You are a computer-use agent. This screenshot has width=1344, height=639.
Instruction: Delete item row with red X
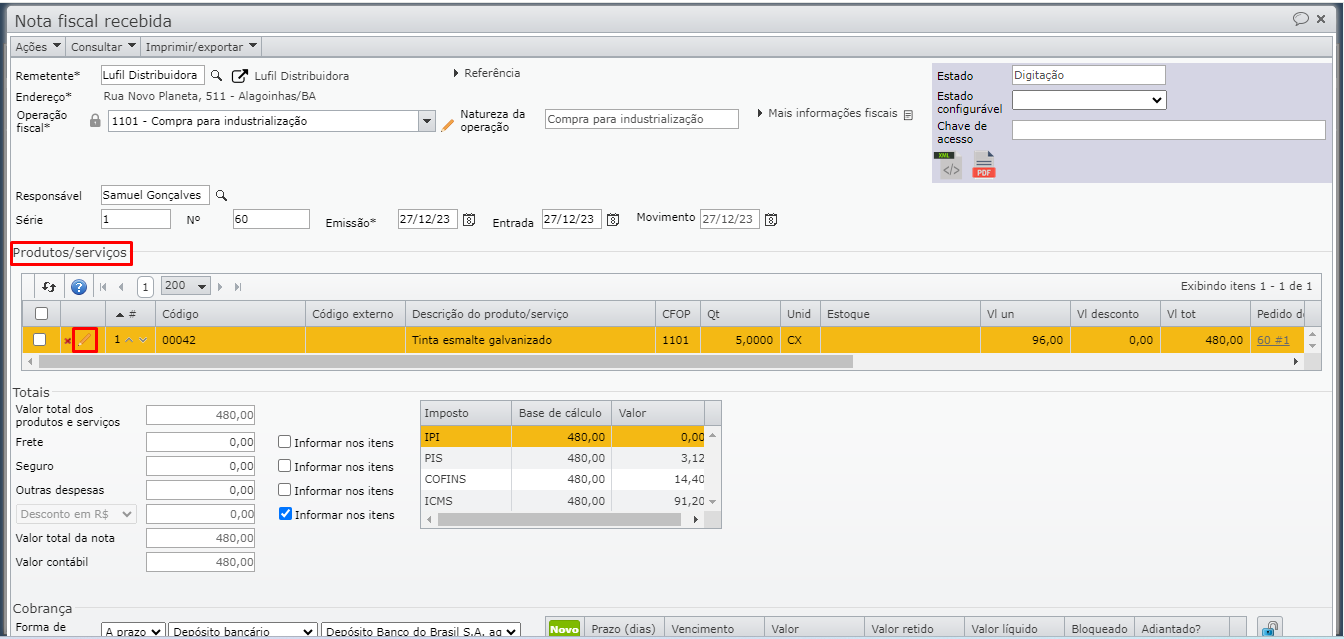coord(67,341)
